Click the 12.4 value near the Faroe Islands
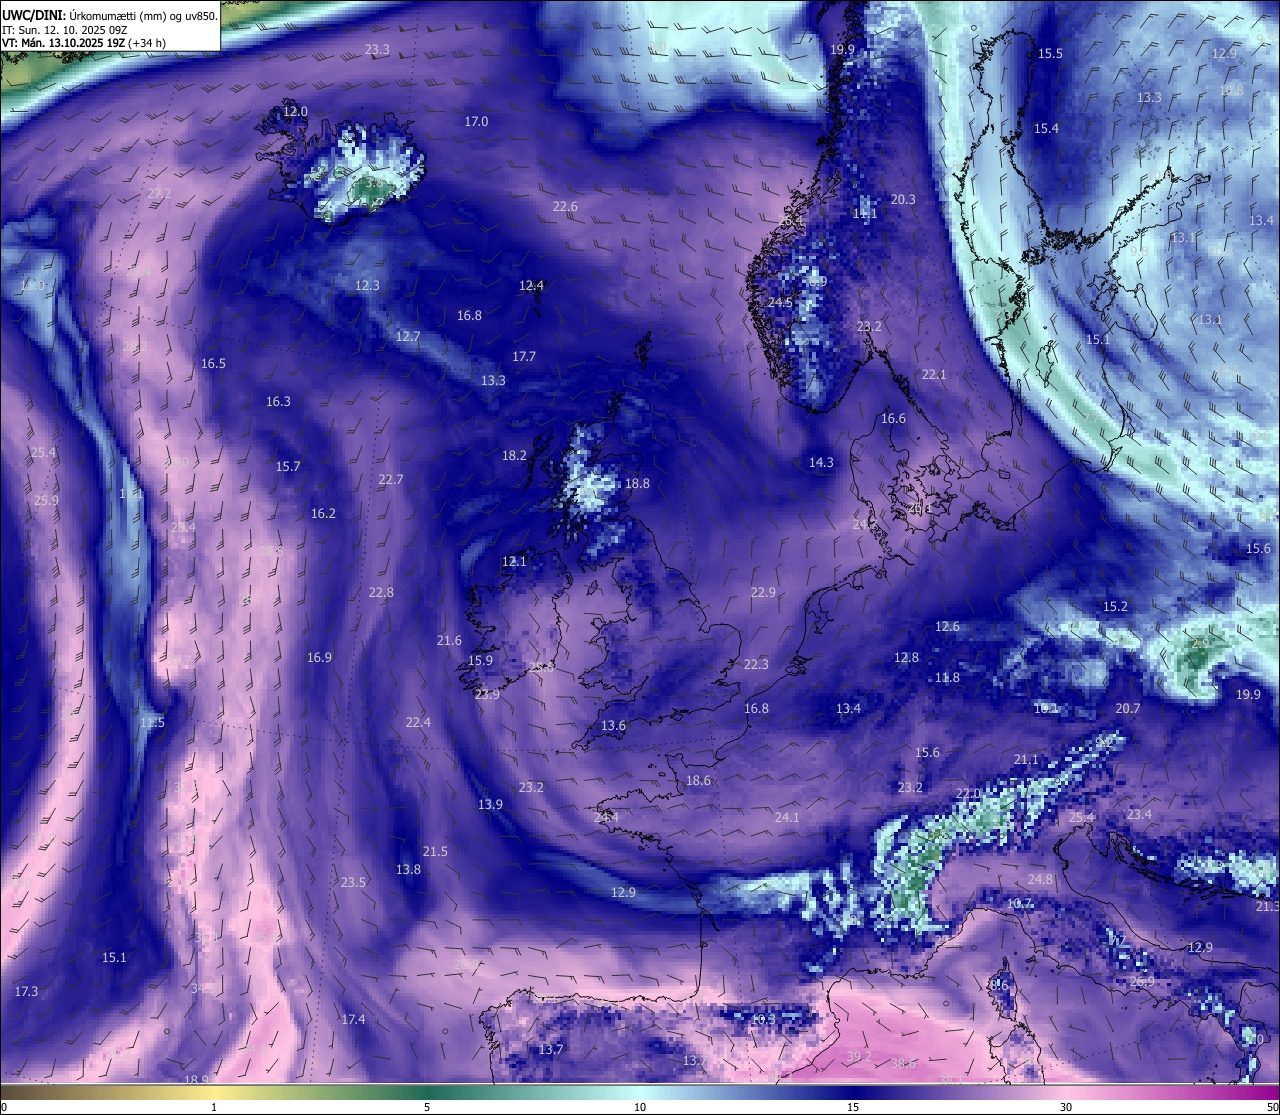Viewport: 1280px width, 1115px height. 531,286
